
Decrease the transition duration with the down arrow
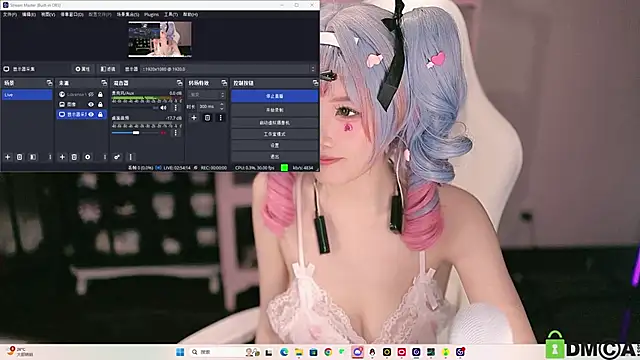(222, 109)
